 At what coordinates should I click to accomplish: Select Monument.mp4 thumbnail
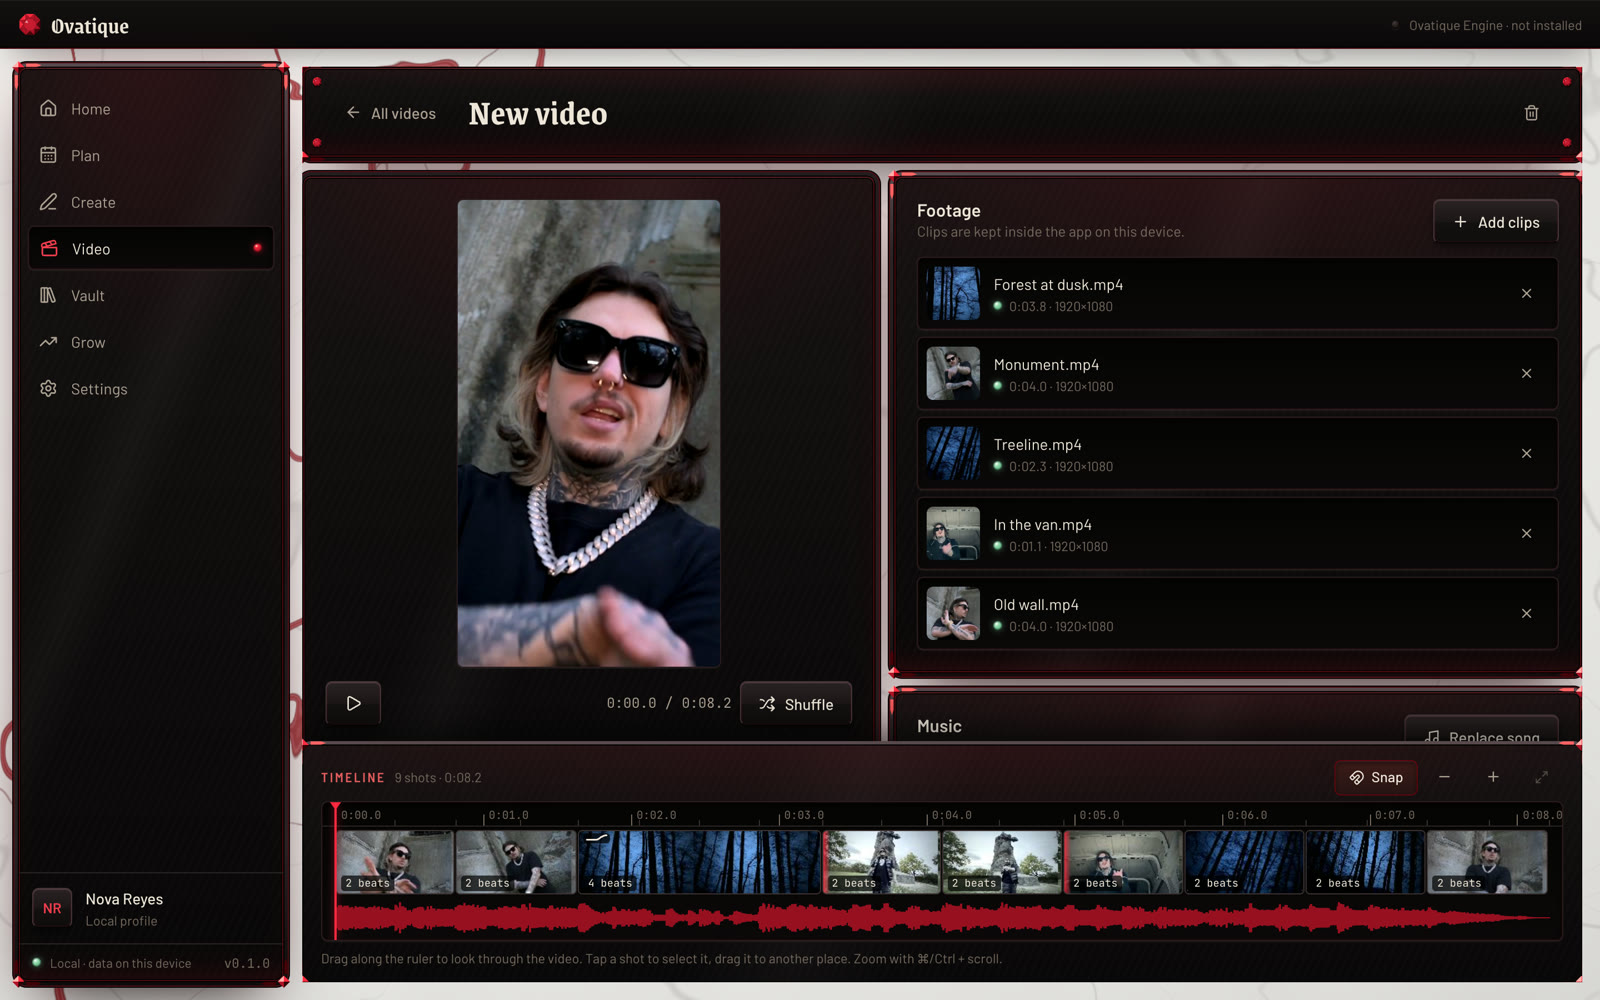(953, 373)
